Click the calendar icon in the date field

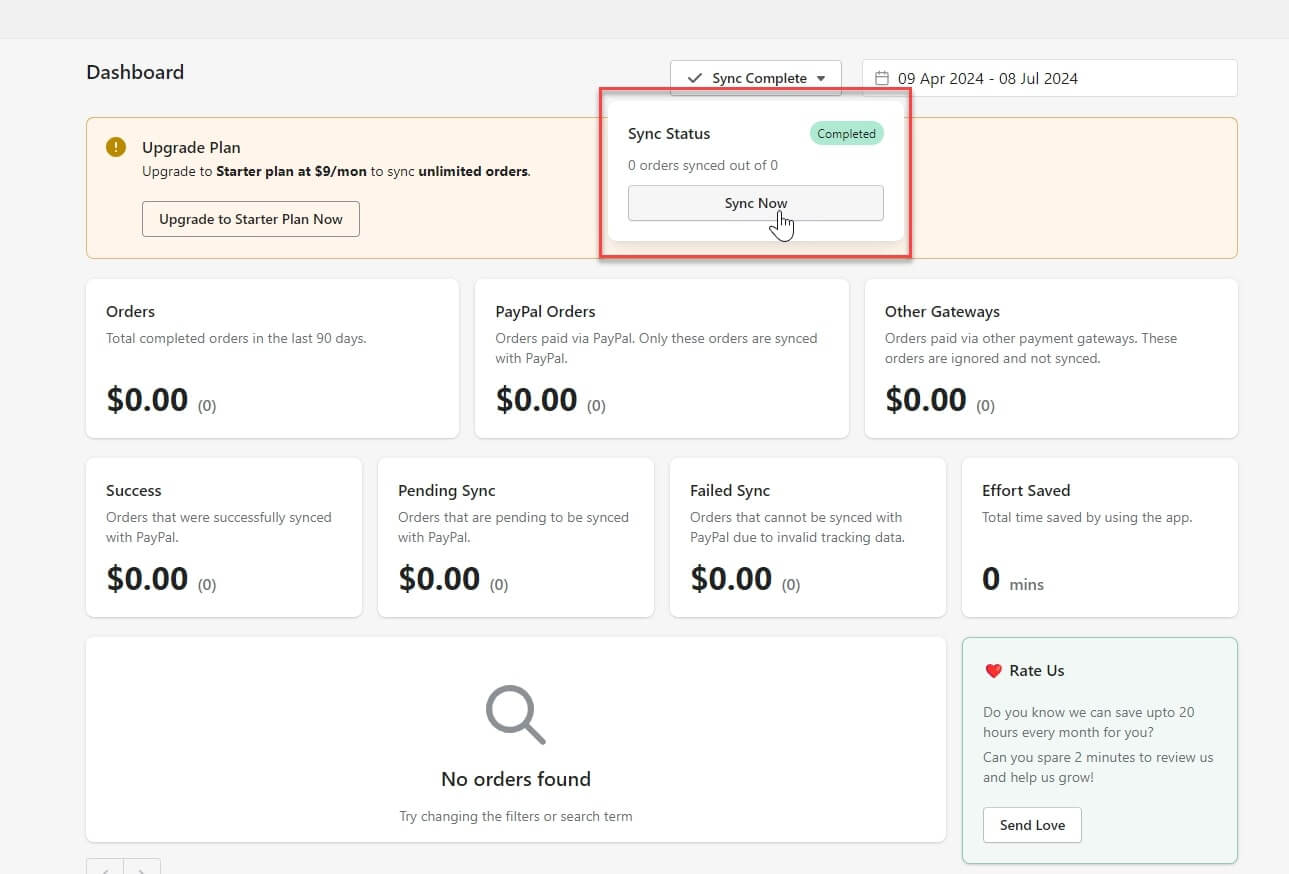coord(881,77)
